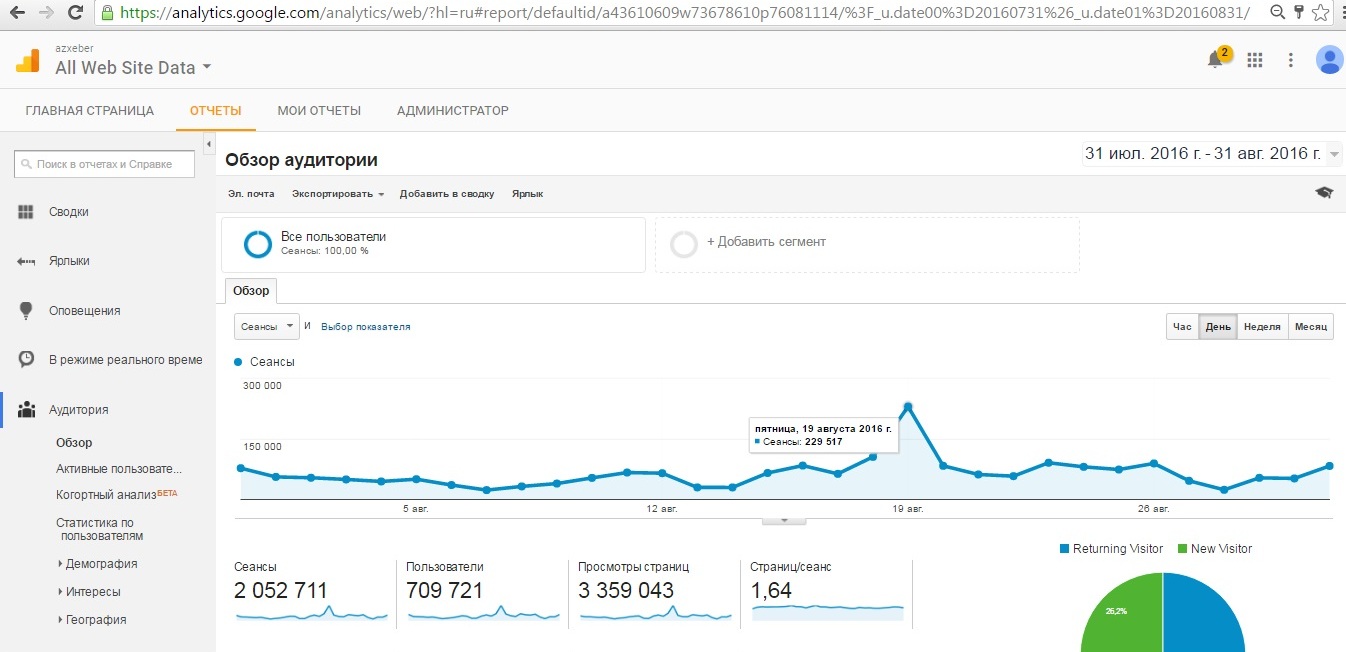Click the Returning Visitor blue legend swatch
This screenshot has width=1346, height=652.
pyautogui.click(x=1065, y=549)
